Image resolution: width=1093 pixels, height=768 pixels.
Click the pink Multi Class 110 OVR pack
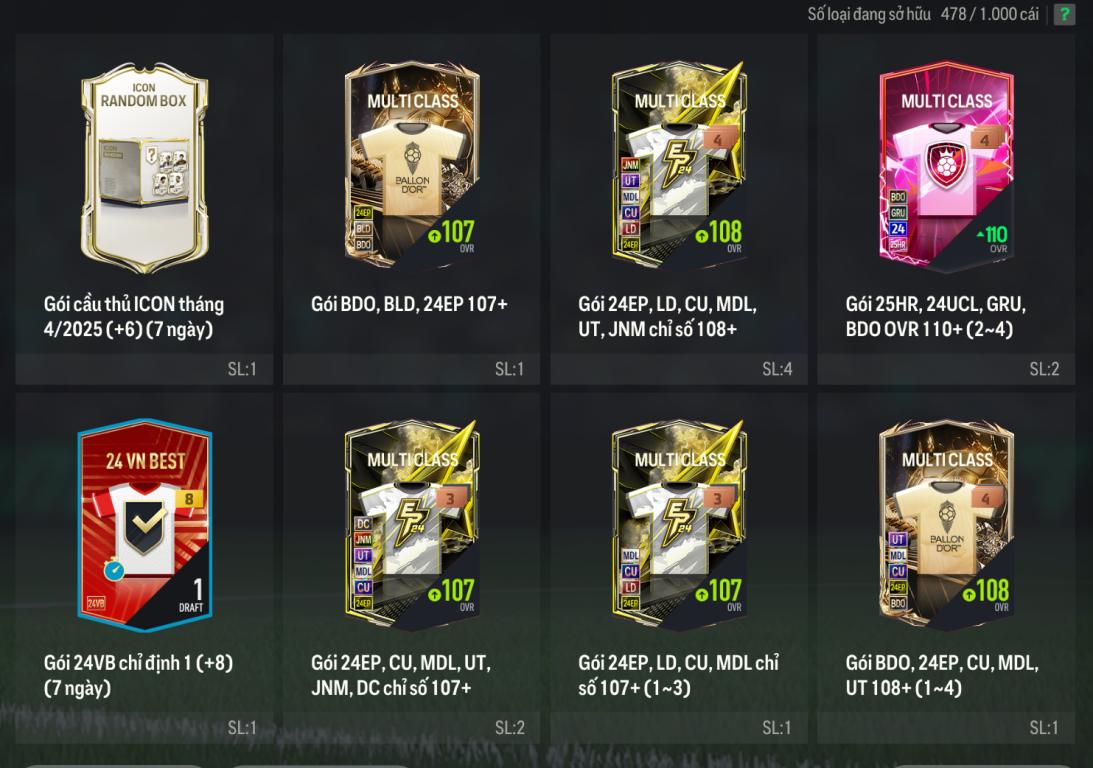coord(946,166)
